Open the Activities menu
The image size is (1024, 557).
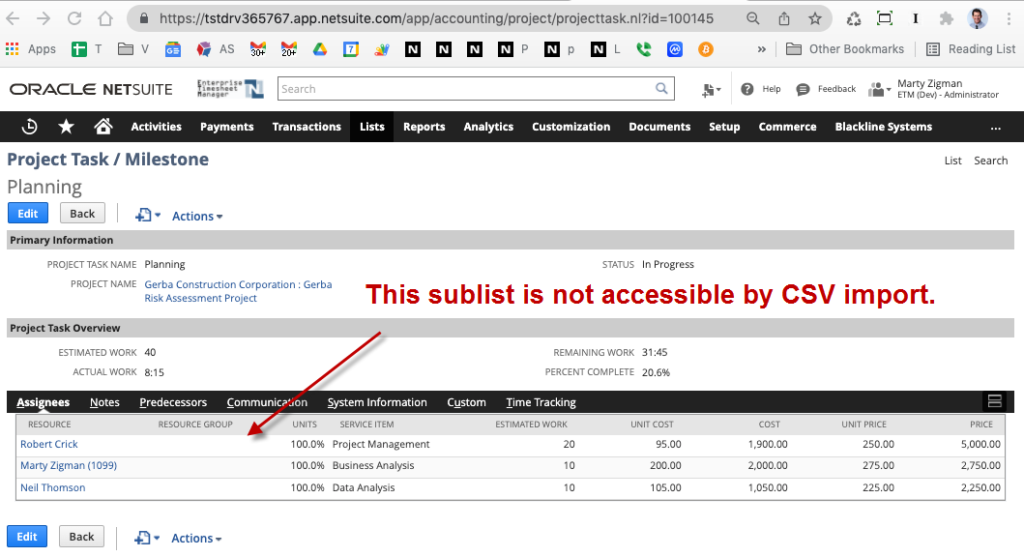pos(156,127)
